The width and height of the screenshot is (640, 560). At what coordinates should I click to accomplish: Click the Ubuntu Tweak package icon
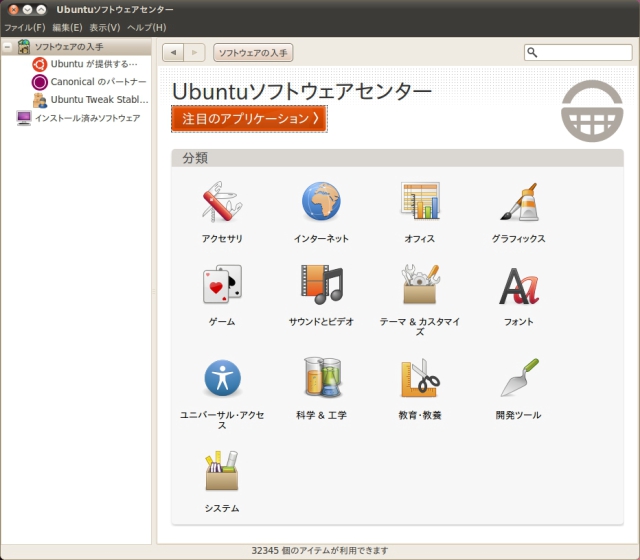(40, 100)
